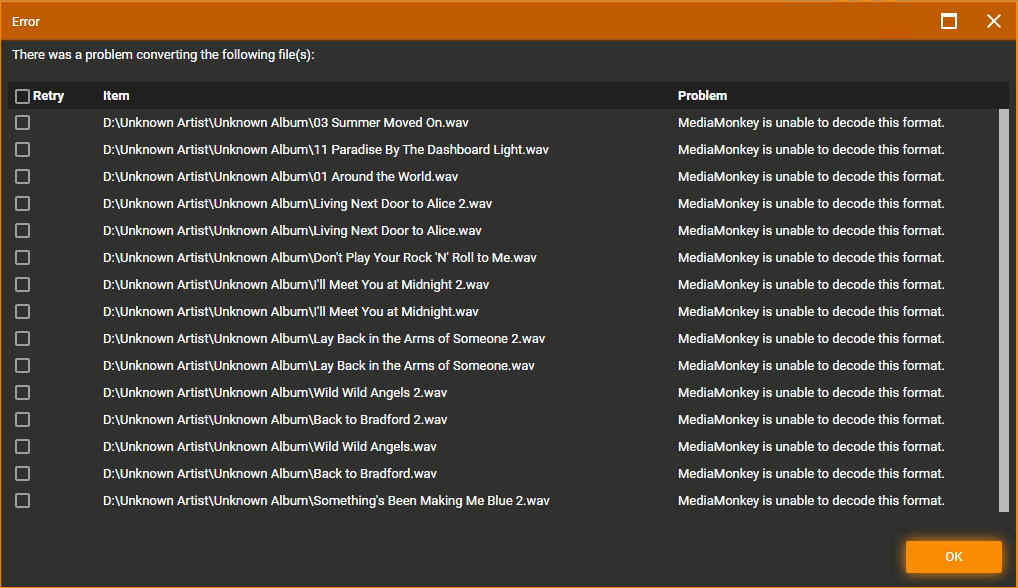Check retry box for Back to Bradford.wav
This screenshot has width=1018, height=588.
[22, 474]
